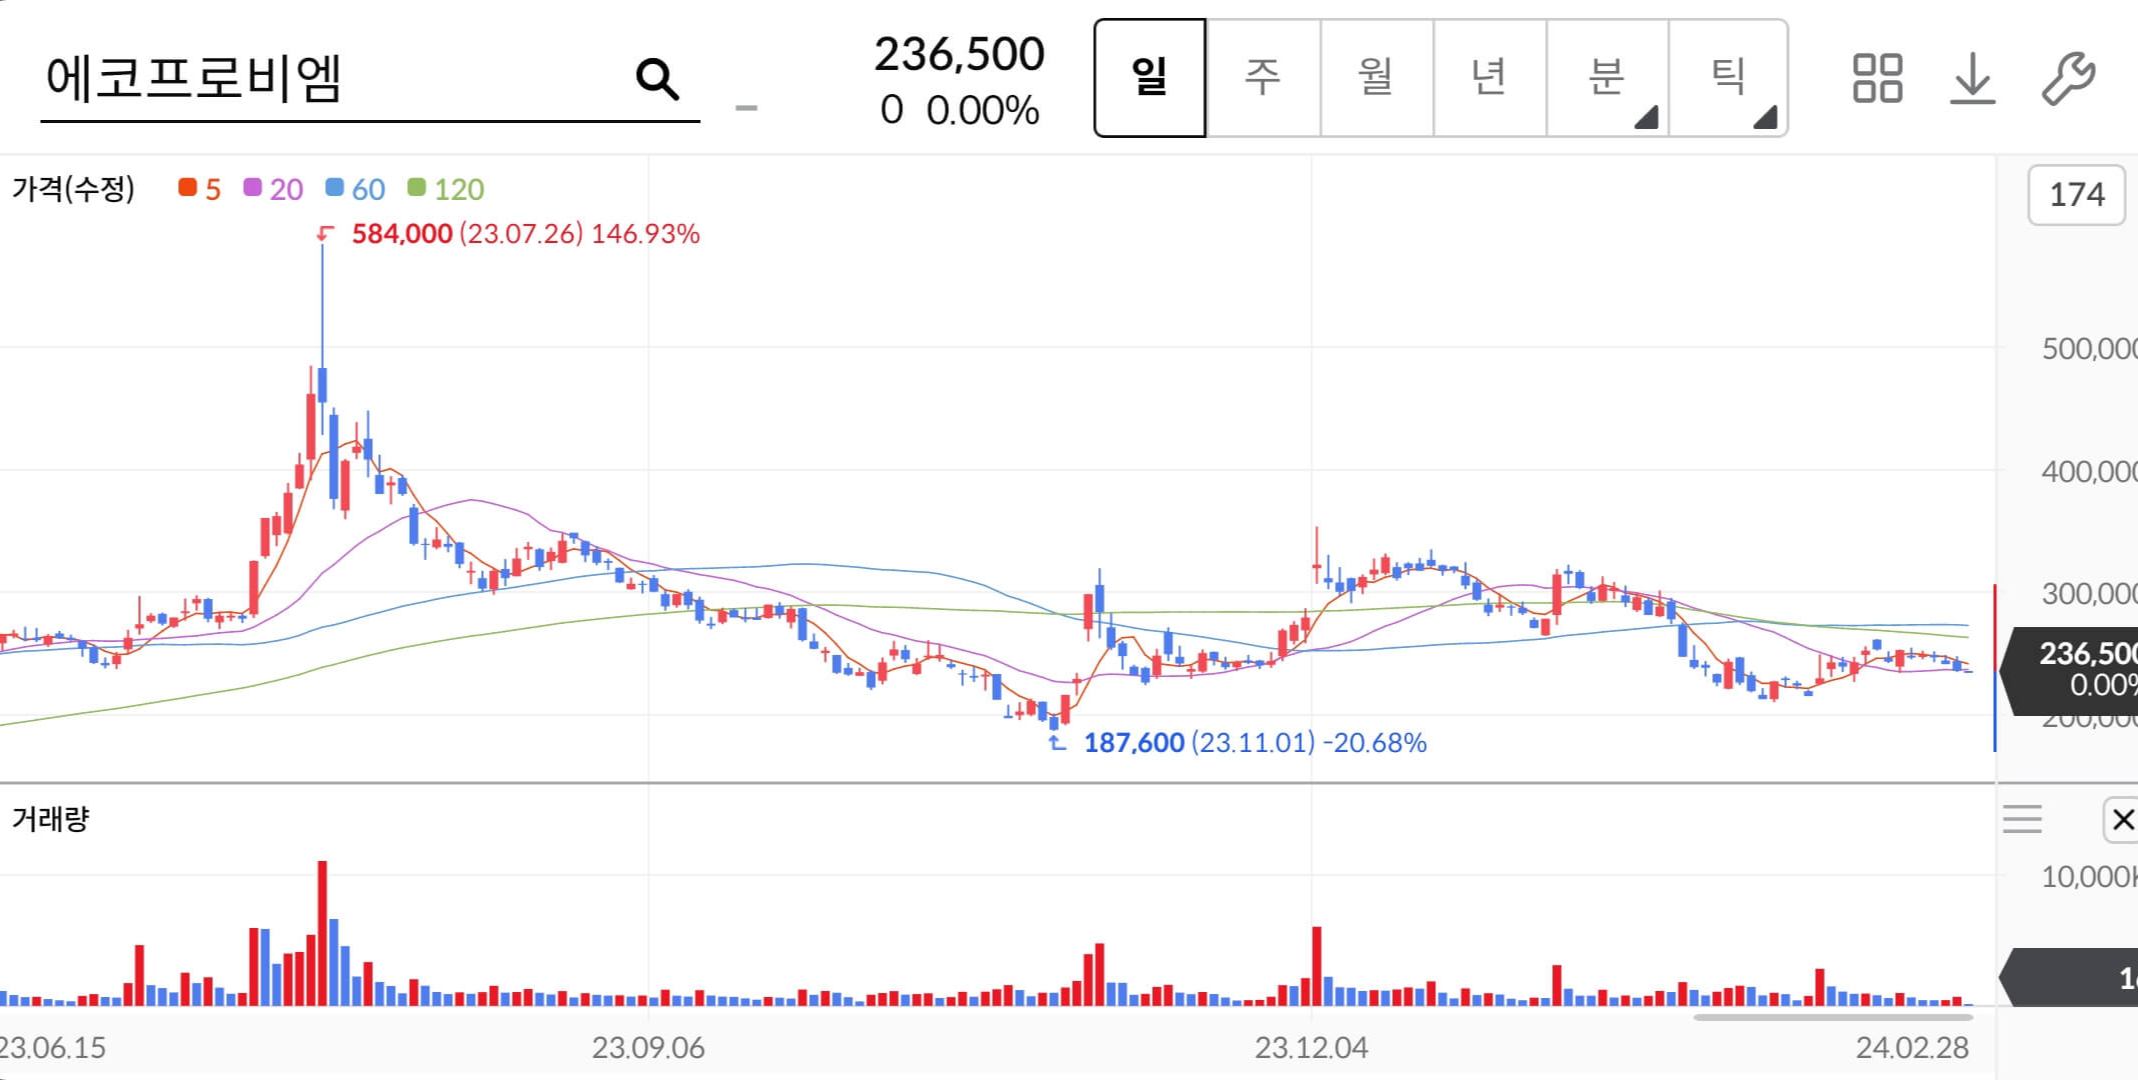Click the hamburger icon on the 거래량 panel
The height and width of the screenshot is (1080, 2138).
[x=2022, y=818]
